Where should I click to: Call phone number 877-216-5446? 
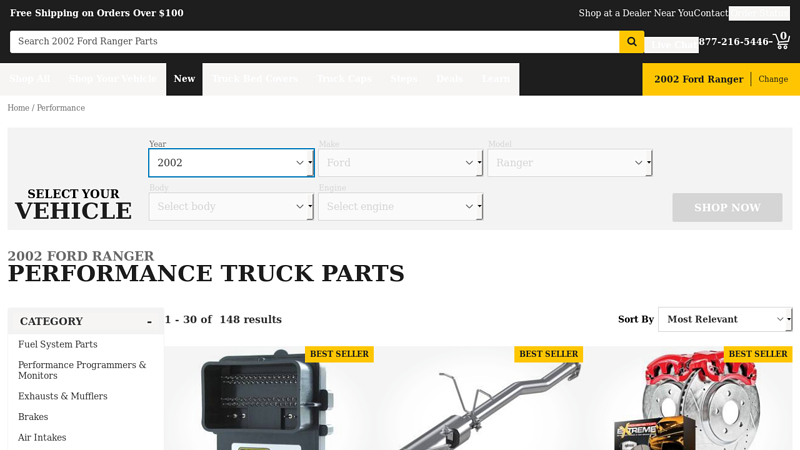735,42
